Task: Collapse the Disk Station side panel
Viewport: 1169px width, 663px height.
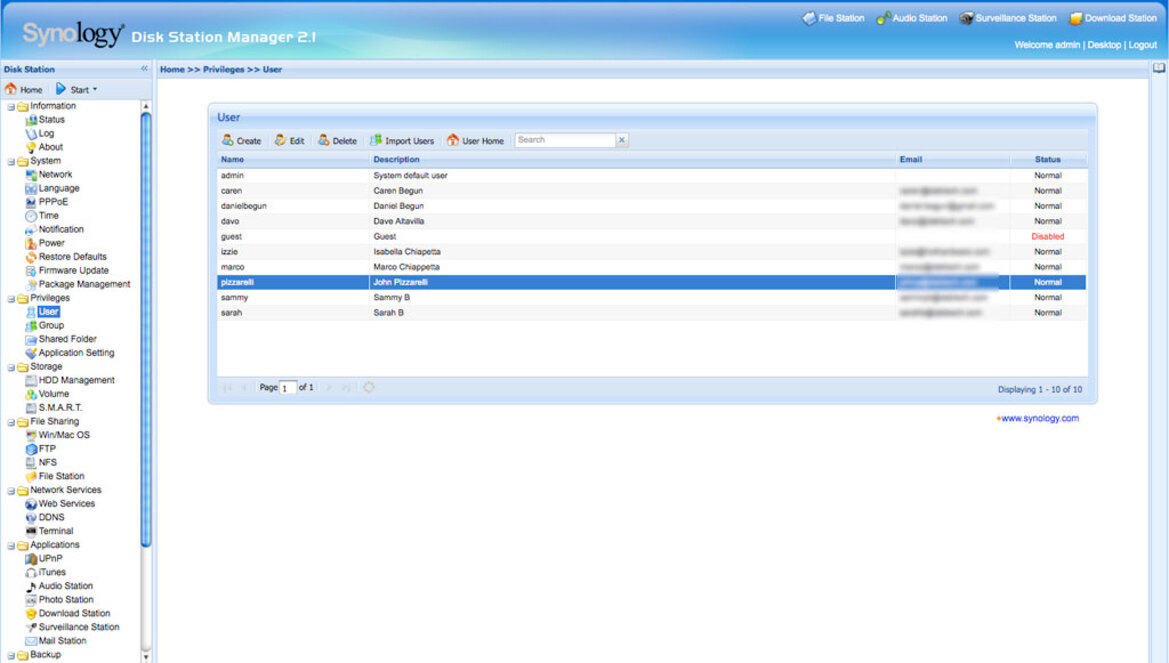Action: click(144, 69)
